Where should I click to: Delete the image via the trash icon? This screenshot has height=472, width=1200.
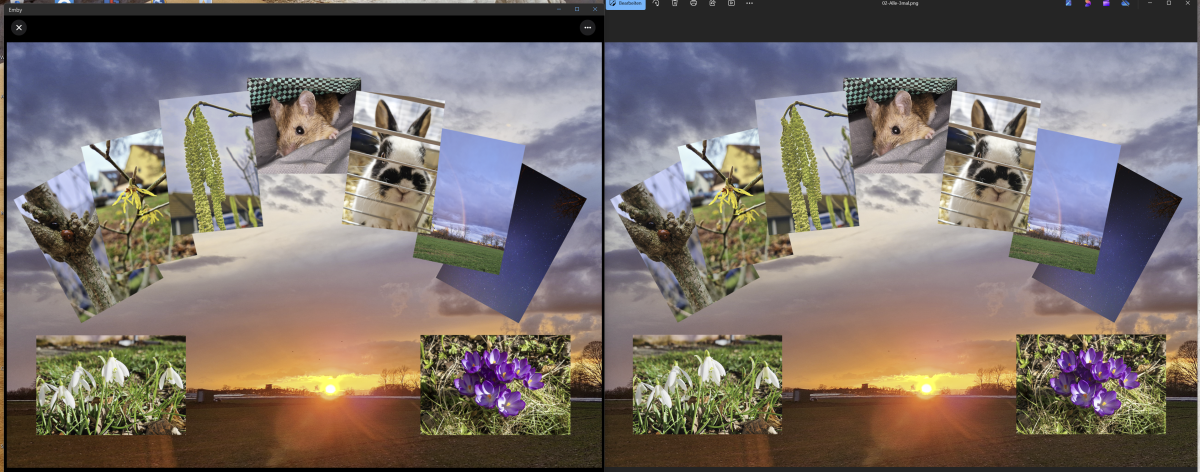click(x=675, y=4)
